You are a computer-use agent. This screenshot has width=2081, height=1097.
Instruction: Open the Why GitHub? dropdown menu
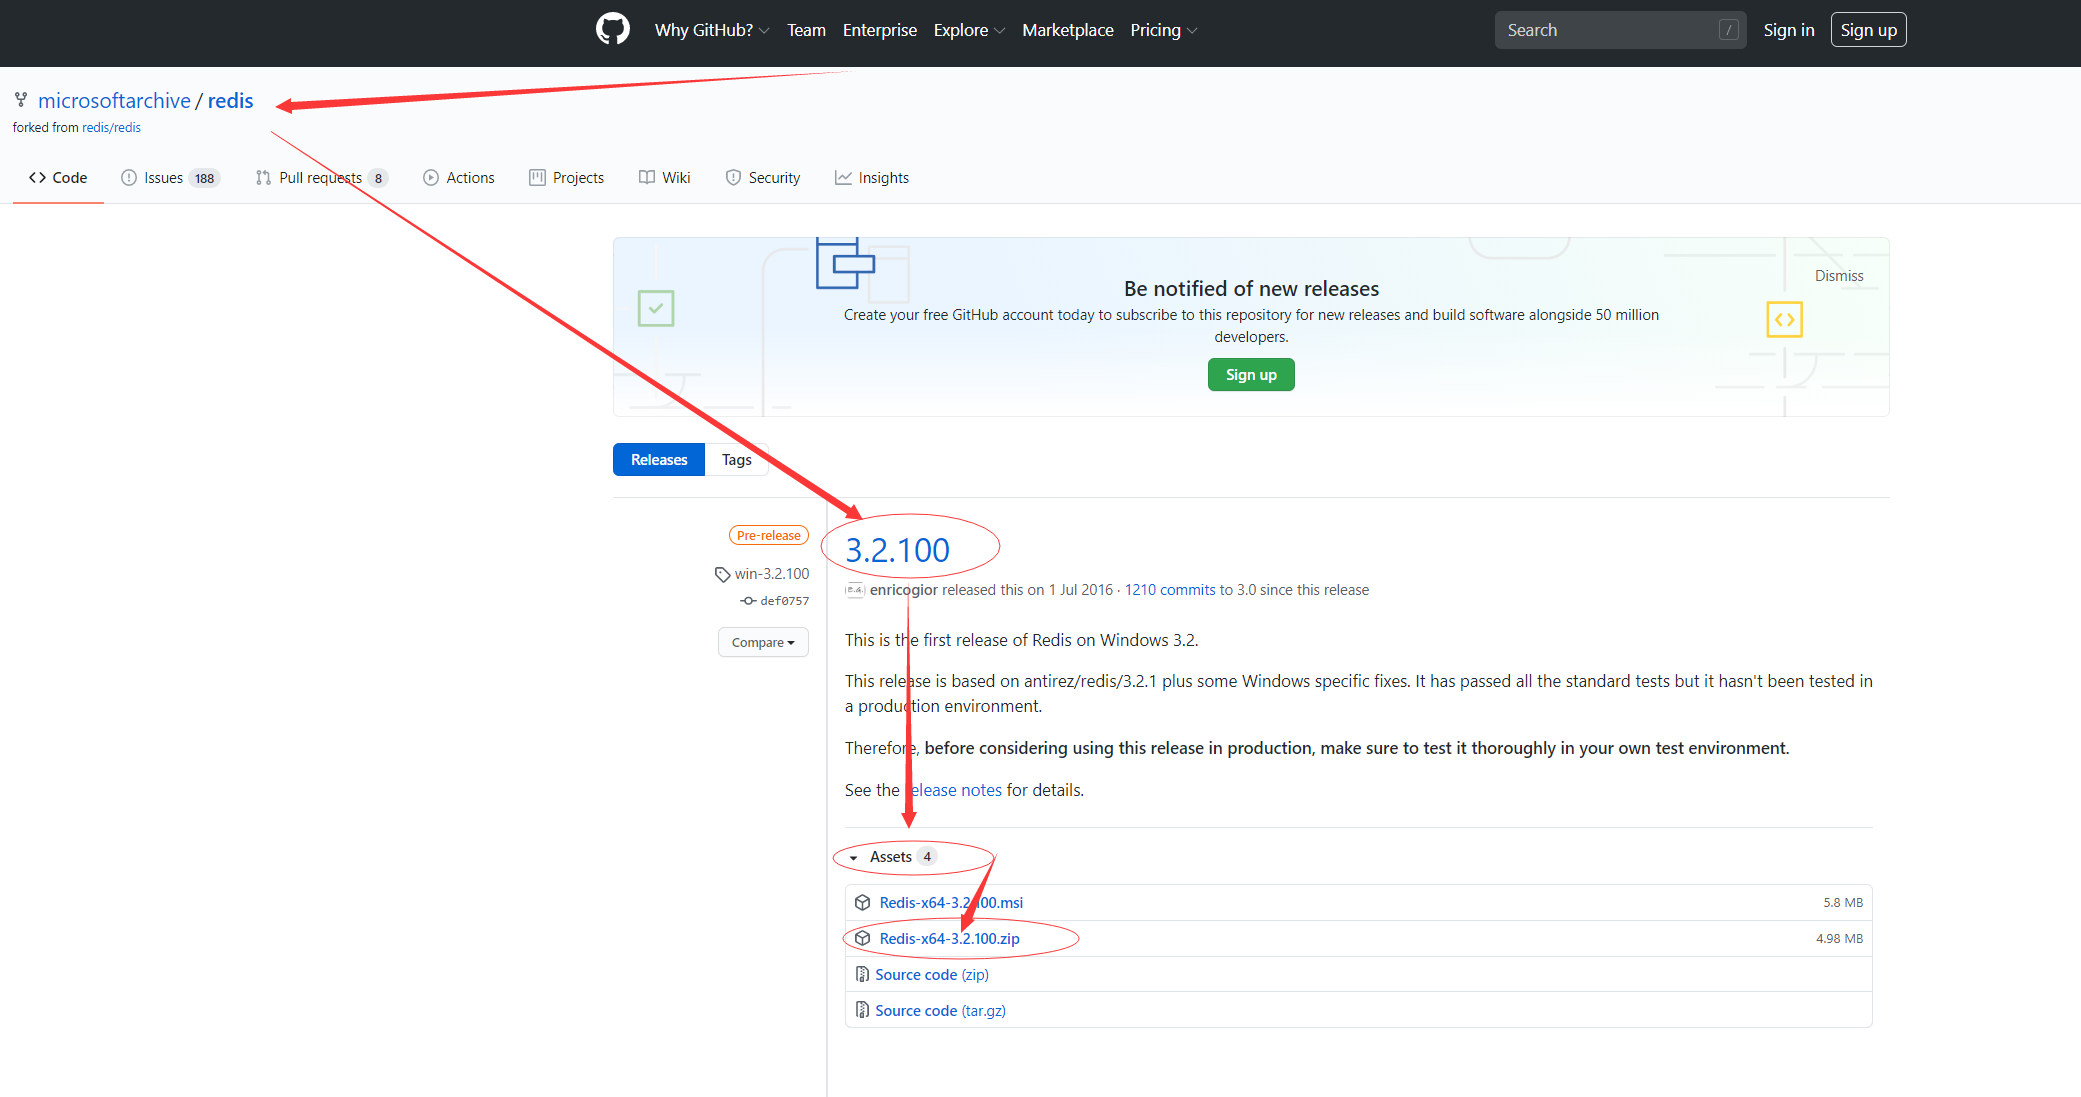click(x=711, y=30)
